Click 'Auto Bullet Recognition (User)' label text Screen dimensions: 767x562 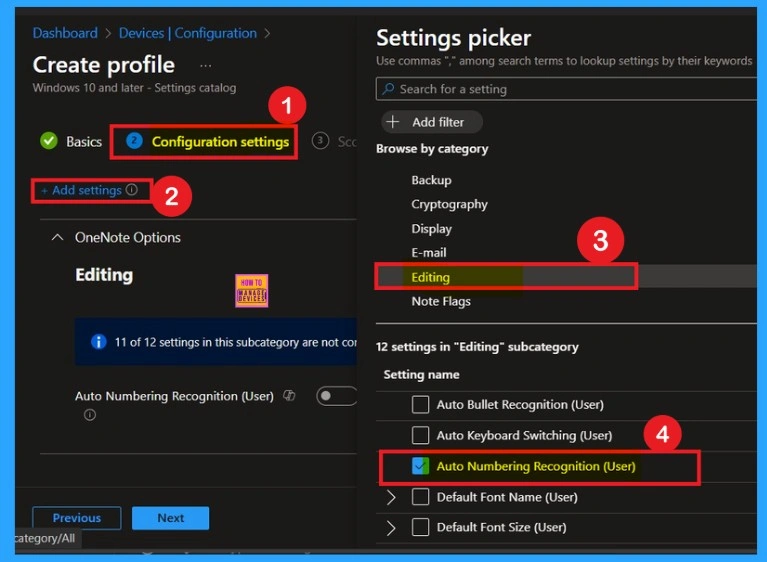[520, 405]
